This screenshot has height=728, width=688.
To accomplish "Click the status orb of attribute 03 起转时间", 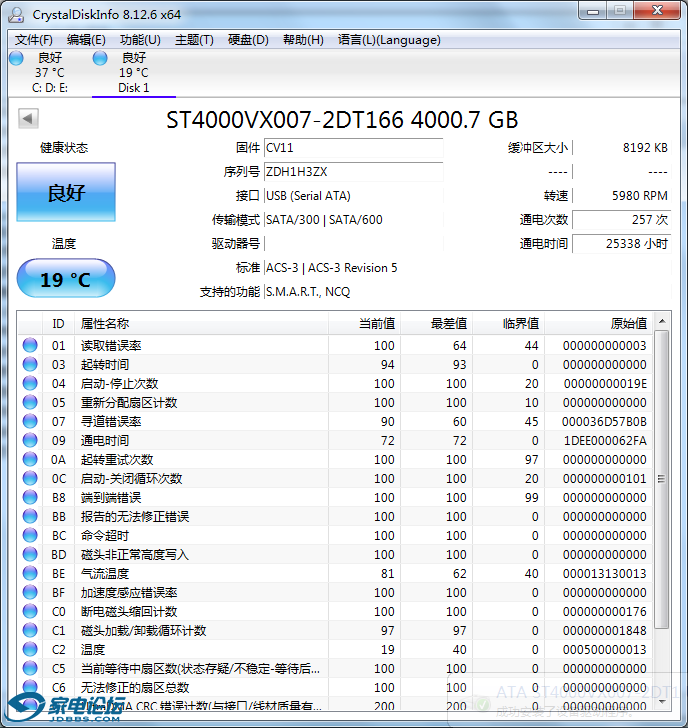I will pos(30,364).
